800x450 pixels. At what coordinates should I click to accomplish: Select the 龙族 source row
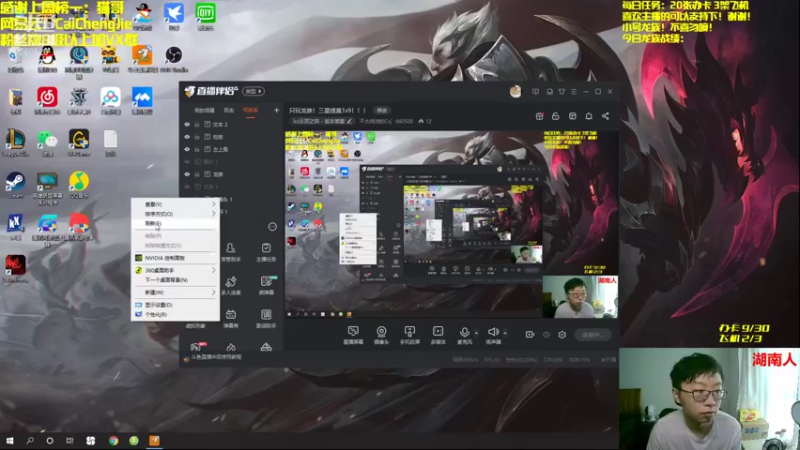pyautogui.click(x=232, y=174)
